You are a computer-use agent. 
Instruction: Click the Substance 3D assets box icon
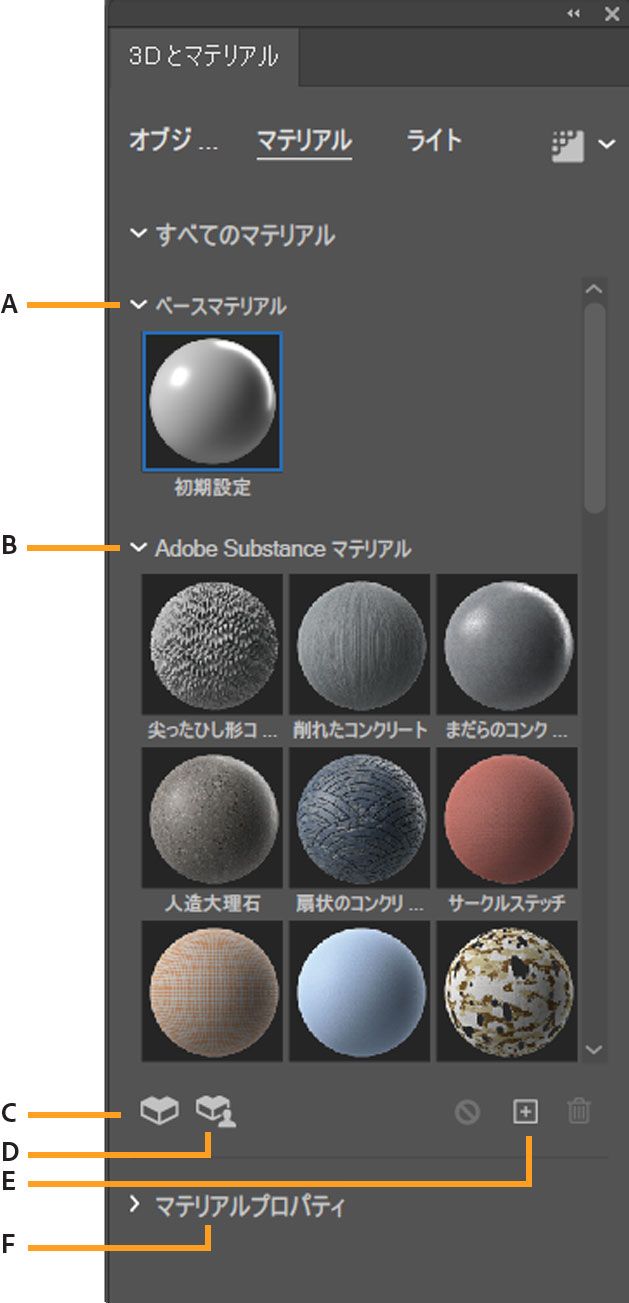tap(159, 1111)
